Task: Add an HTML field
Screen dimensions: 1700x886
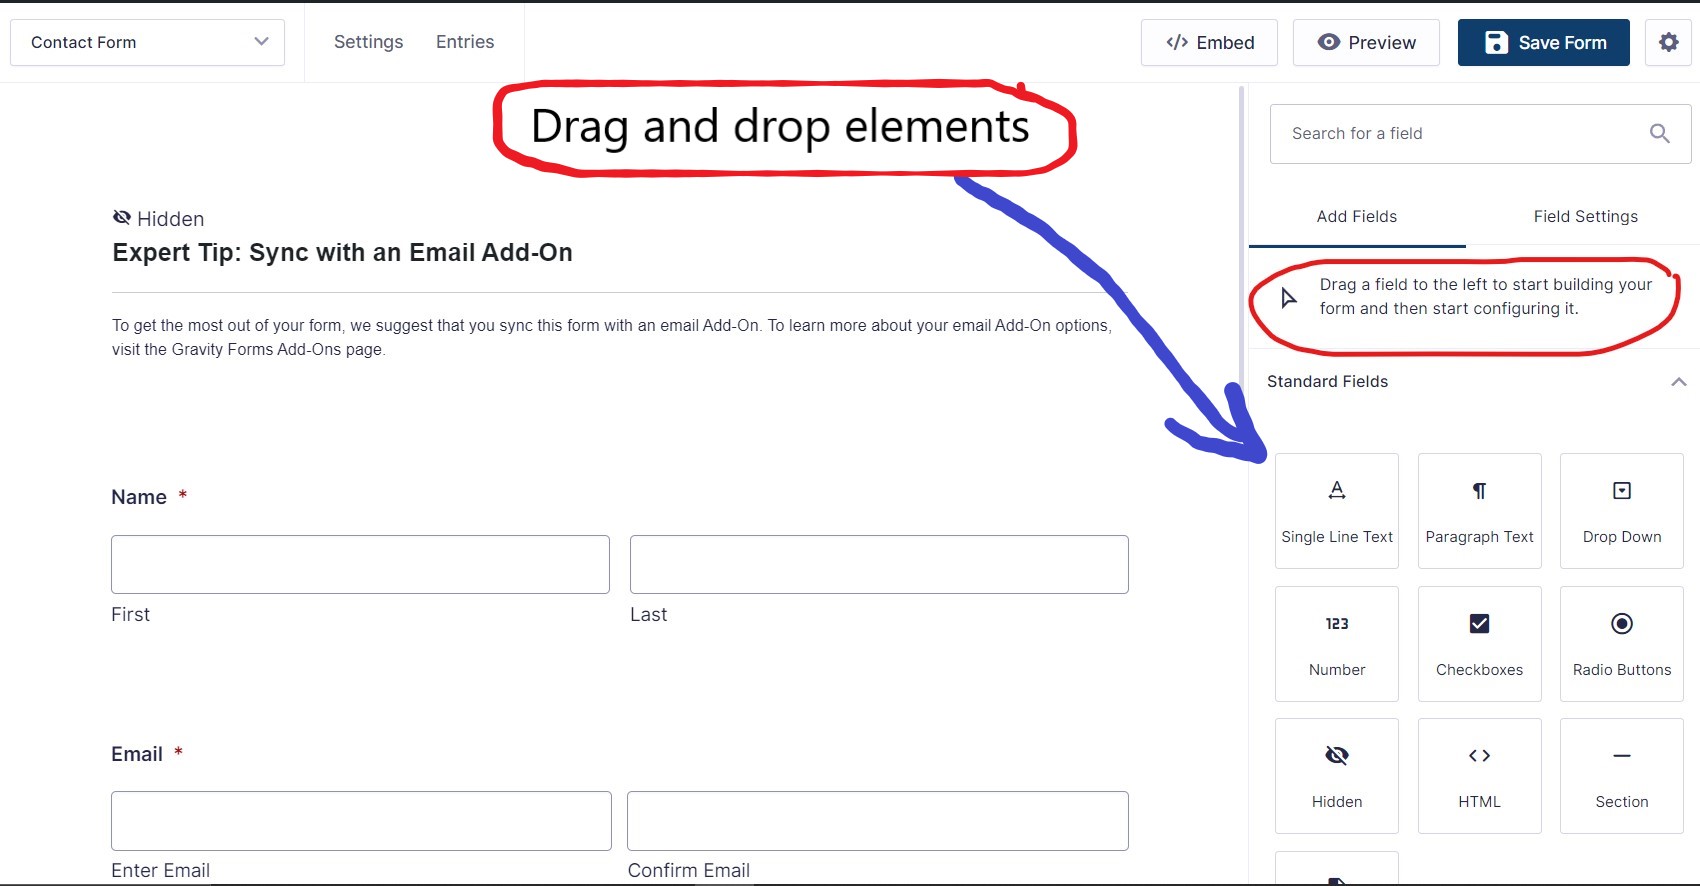Action: point(1480,776)
